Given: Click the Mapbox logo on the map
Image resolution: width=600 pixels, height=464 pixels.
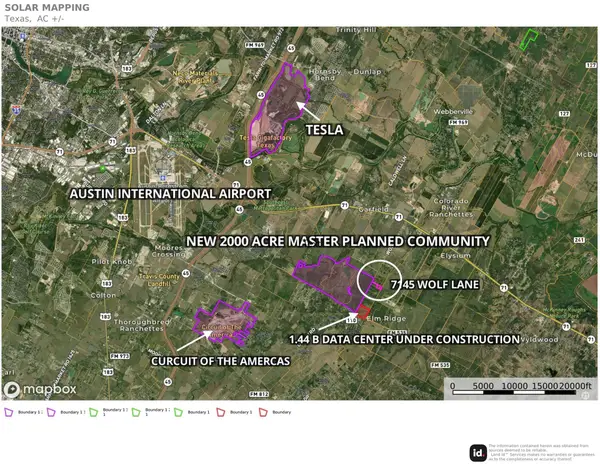Looking at the screenshot, I should click(39, 388).
